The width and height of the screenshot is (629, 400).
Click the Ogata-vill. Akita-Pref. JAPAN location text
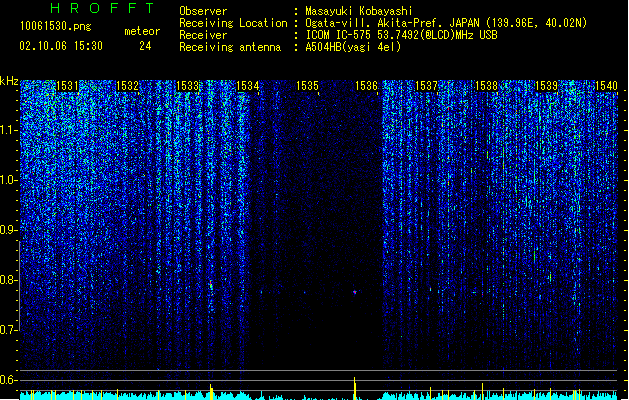(x=446, y=23)
